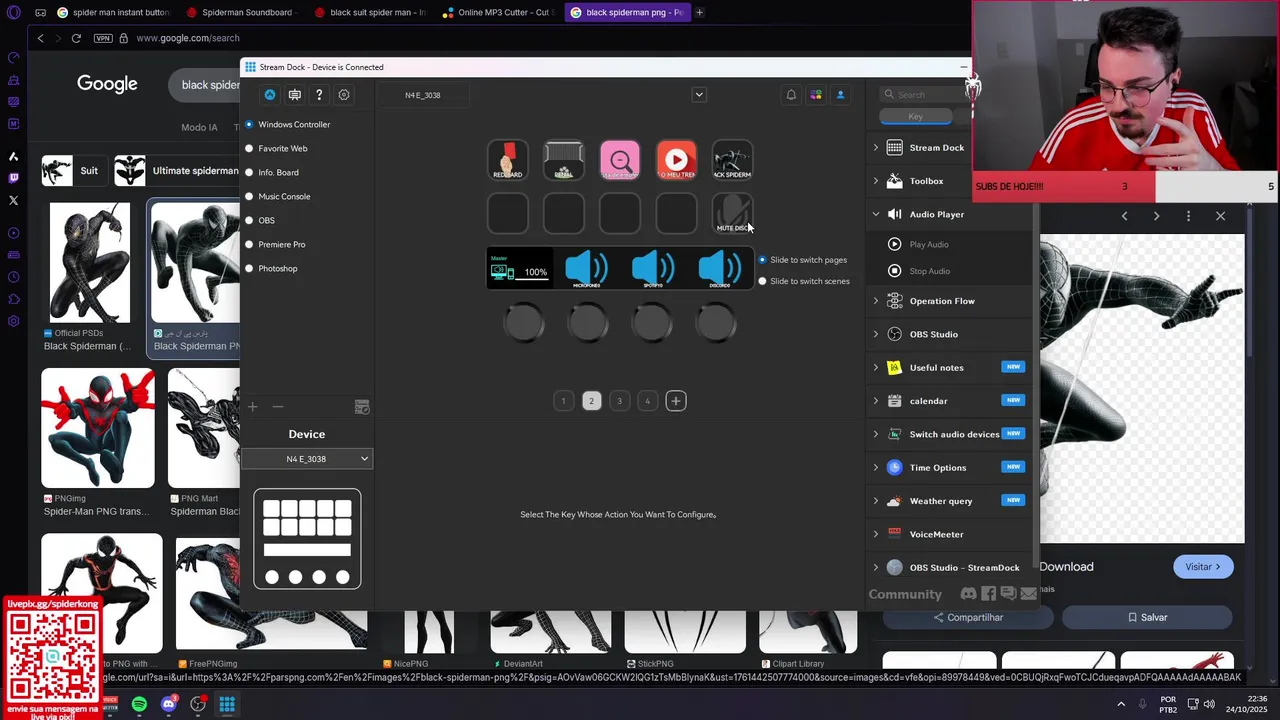The height and width of the screenshot is (720, 1280).
Task: Select the RED CARD key on the deck
Action: point(507,160)
